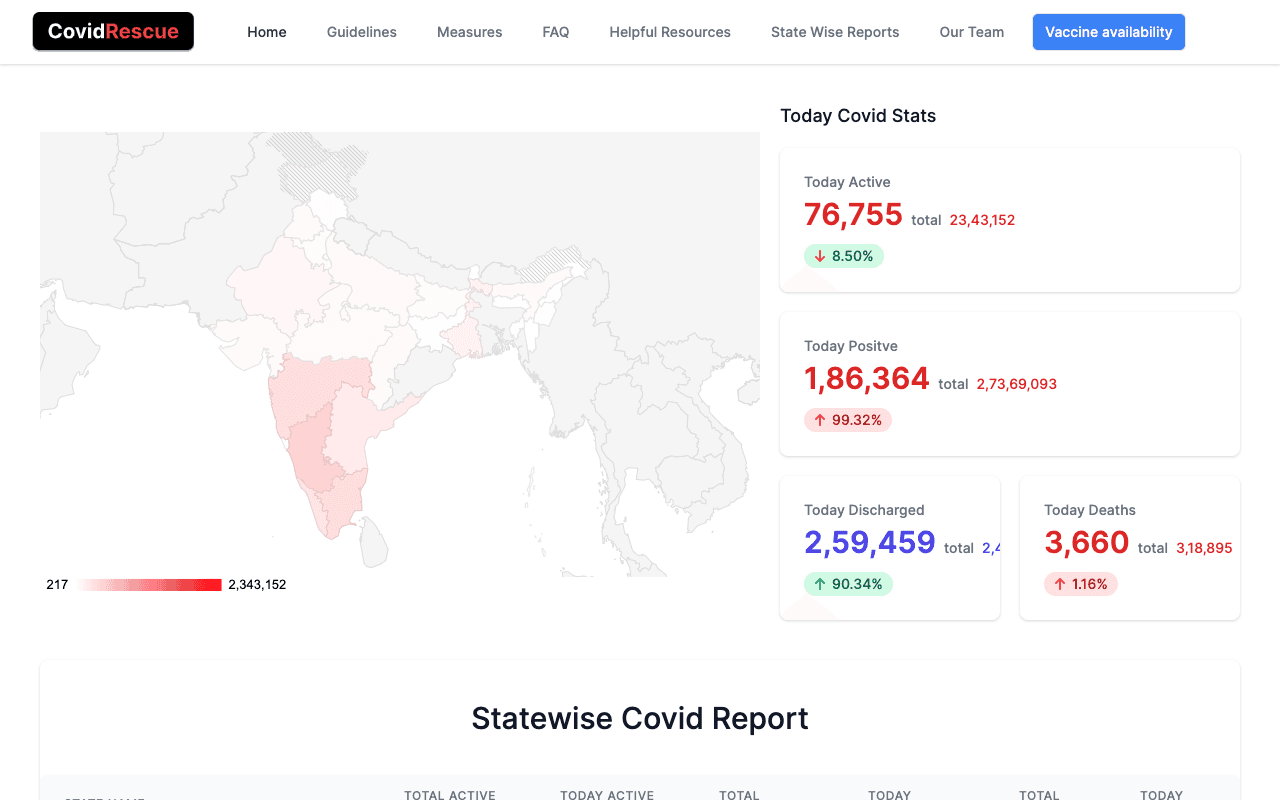The height and width of the screenshot is (800, 1280).
Task: Click the up arrow in Today Deaths badge
Action: [1060, 584]
